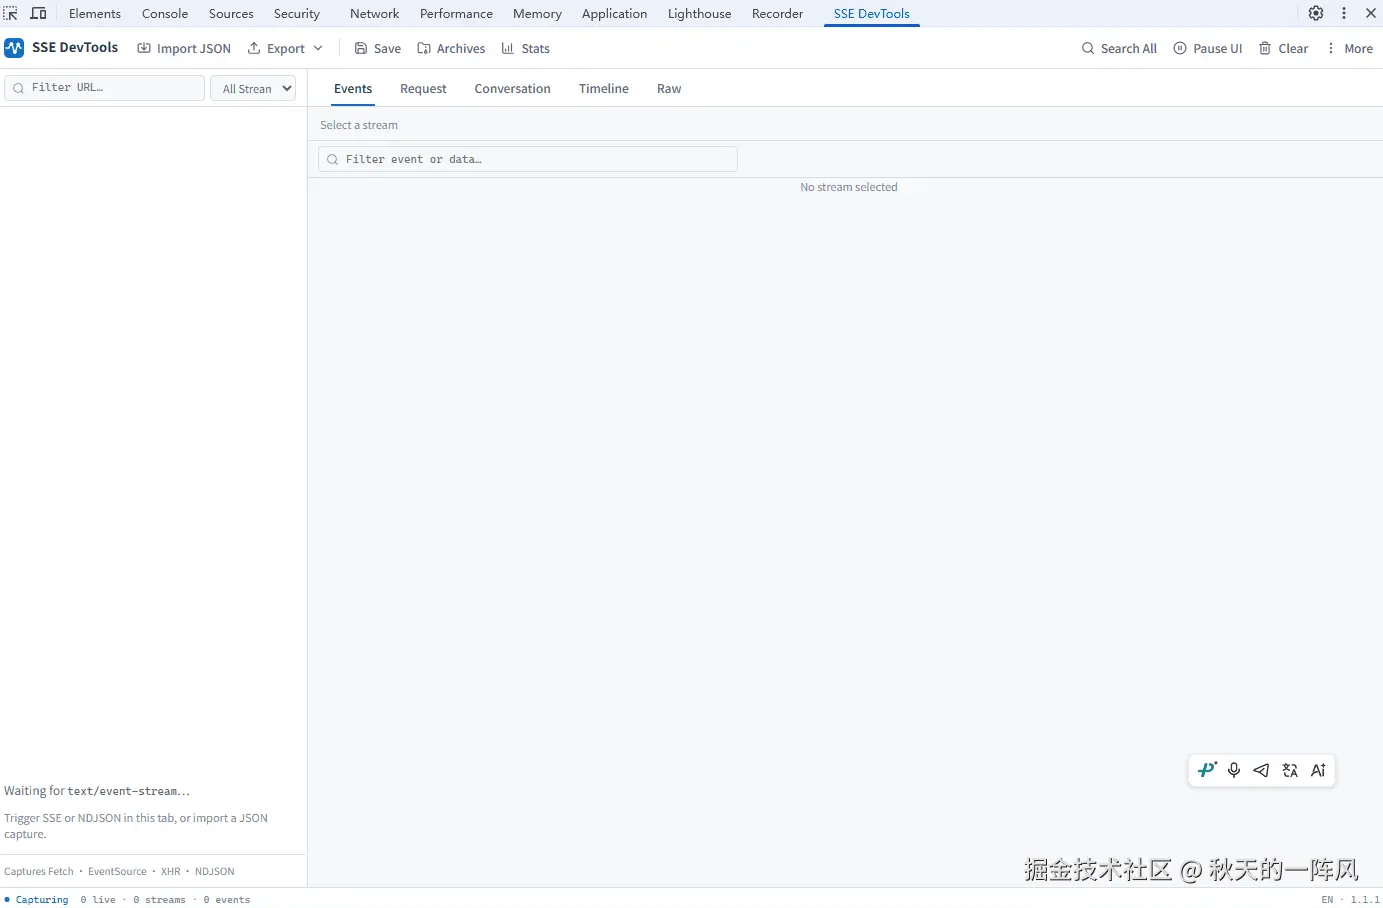
Task: Click the Filter event or data field
Action: pos(528,159)
